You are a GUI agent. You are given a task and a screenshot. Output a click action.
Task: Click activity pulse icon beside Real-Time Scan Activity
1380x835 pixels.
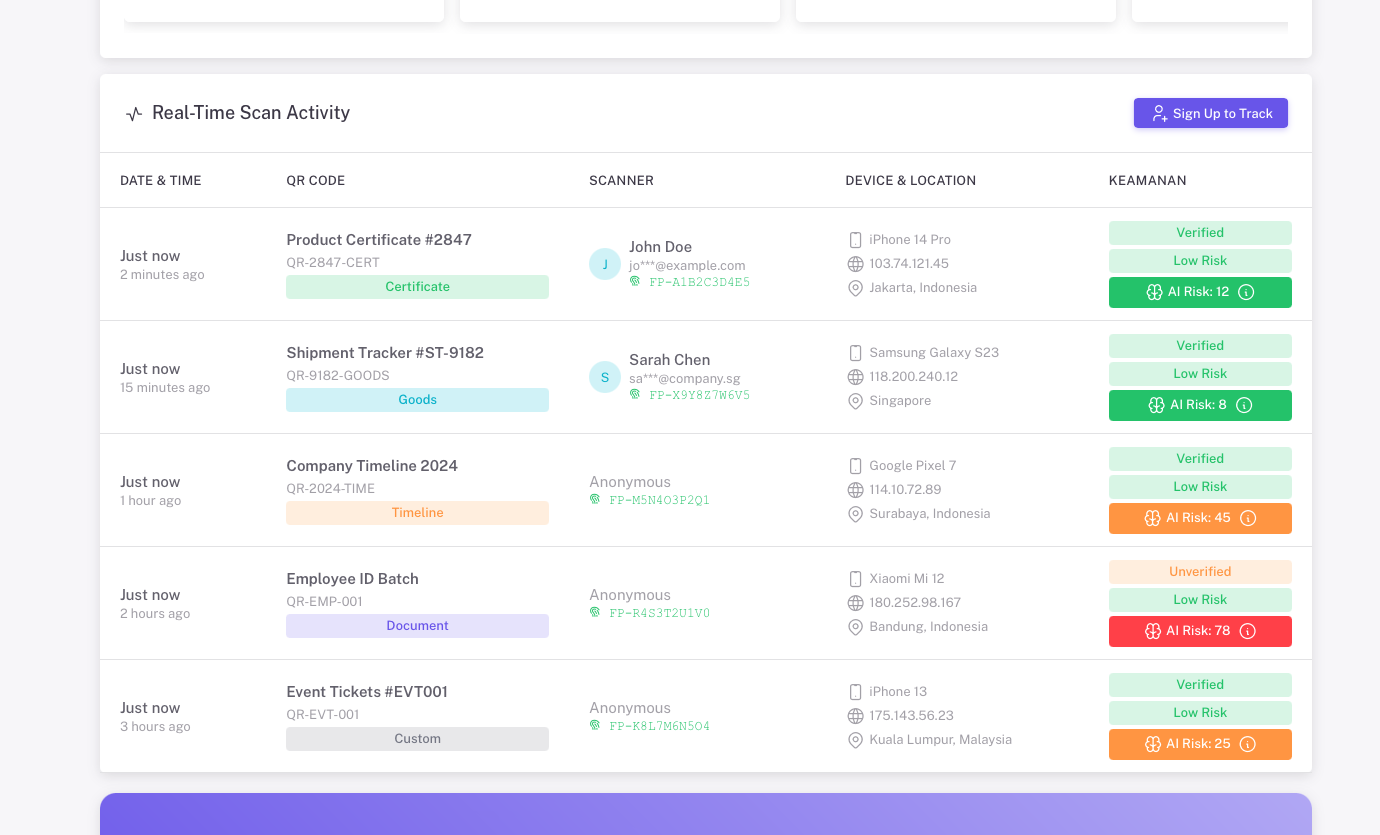tap(134, 114)
